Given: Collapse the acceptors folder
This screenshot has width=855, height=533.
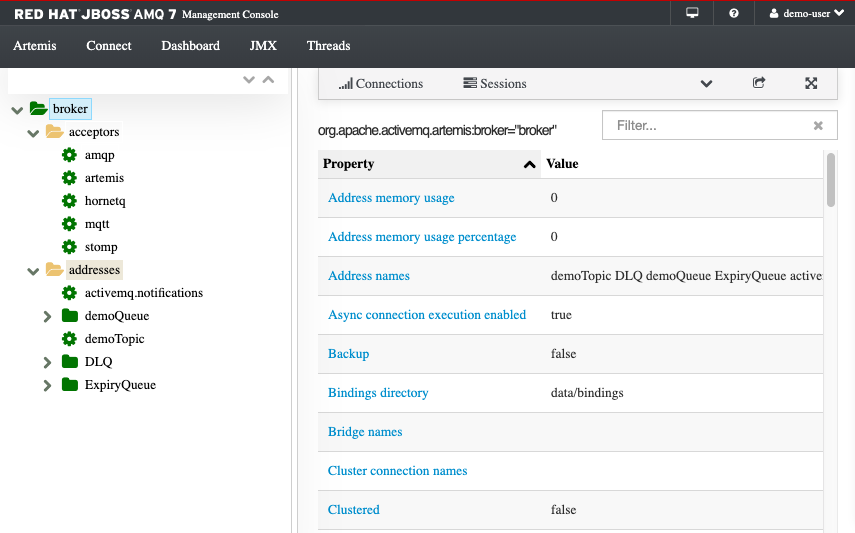Looking at the screenshot, I should pyautogui.click(x=33, y=133).
